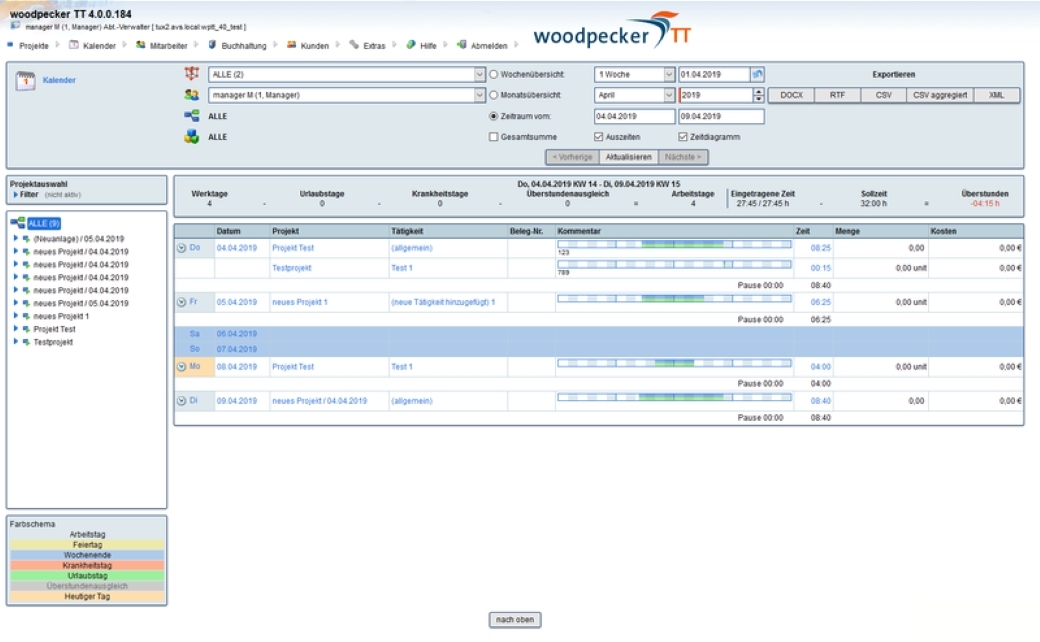This screenshot has height=642, width=1040.
Task: Click the Nächste button
Action: 682,157
